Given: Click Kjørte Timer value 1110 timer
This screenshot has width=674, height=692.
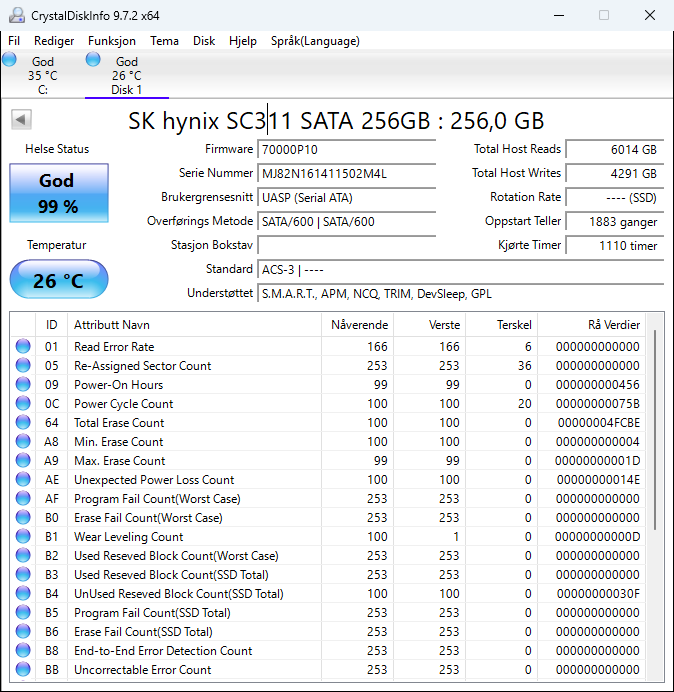Looking at the screenshot, I should pos(614,245).
